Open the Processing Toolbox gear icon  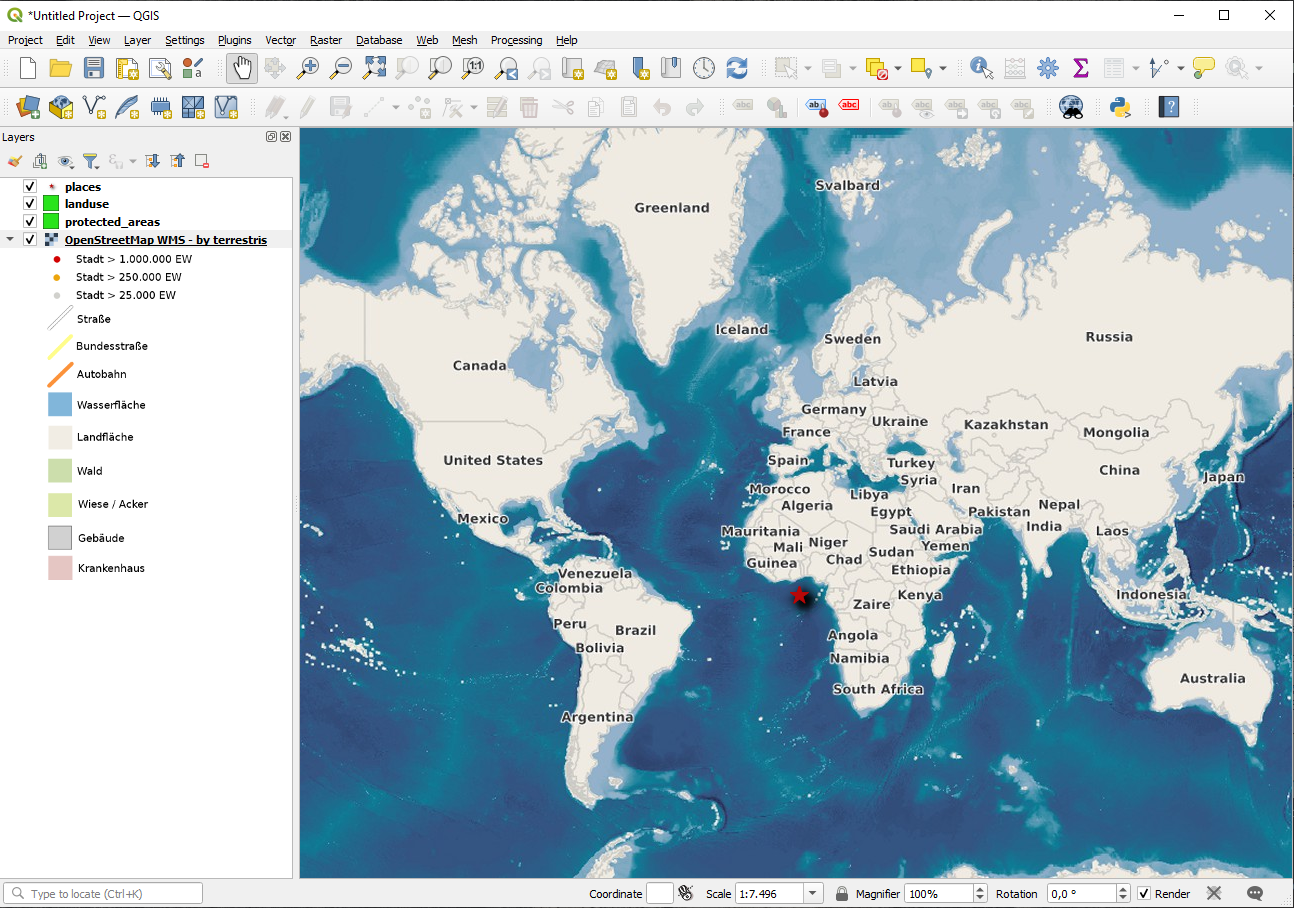[1047, 68]
